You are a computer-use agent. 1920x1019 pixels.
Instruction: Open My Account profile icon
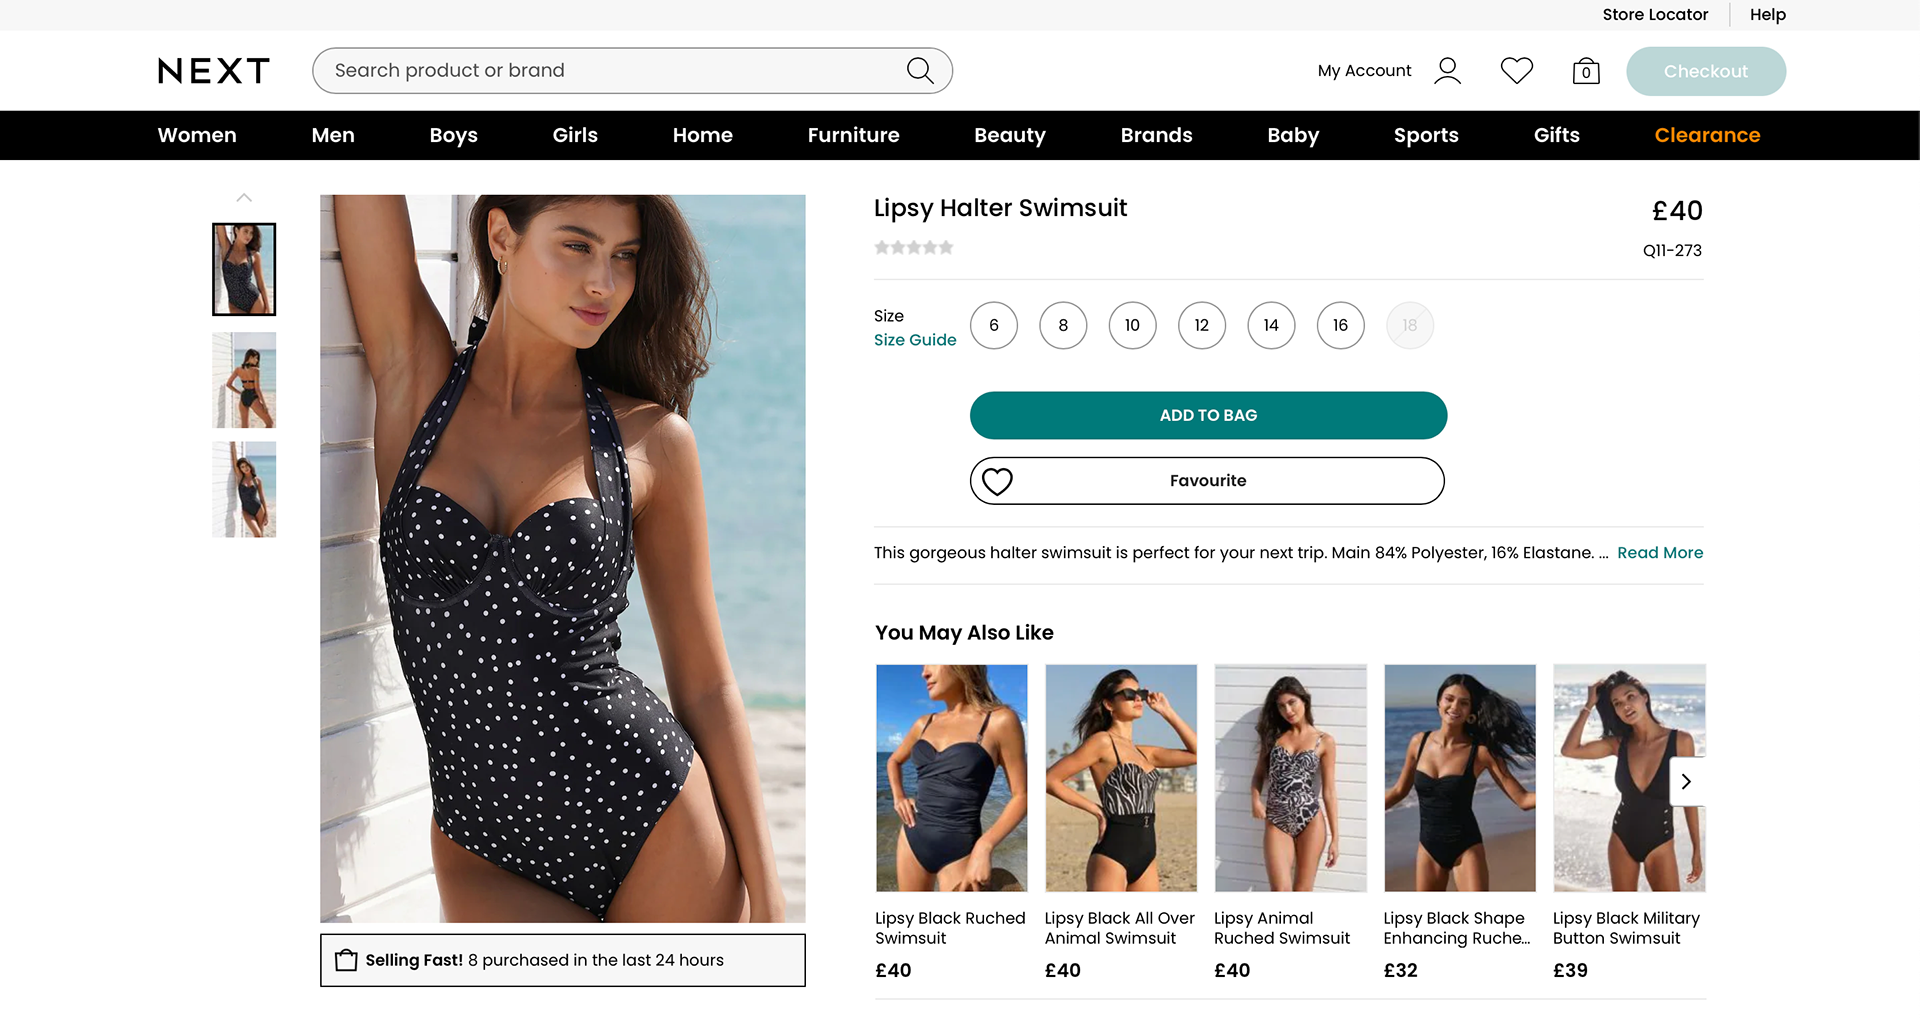1447,71
